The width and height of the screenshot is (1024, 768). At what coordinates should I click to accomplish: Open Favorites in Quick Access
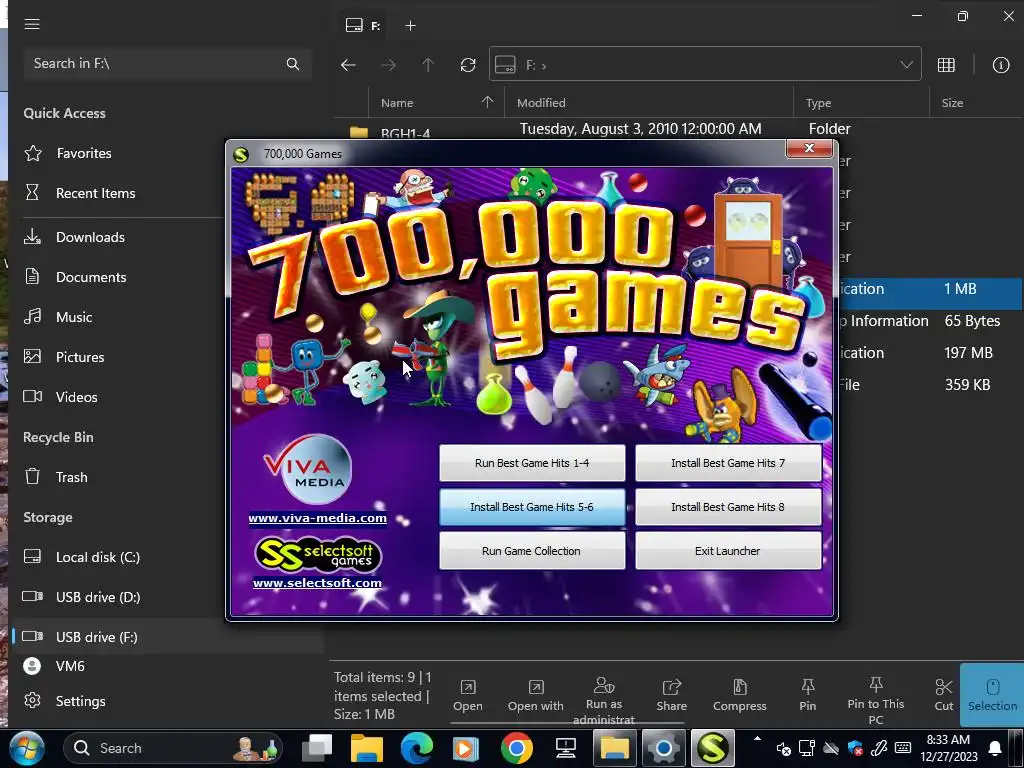click(84, 153)
